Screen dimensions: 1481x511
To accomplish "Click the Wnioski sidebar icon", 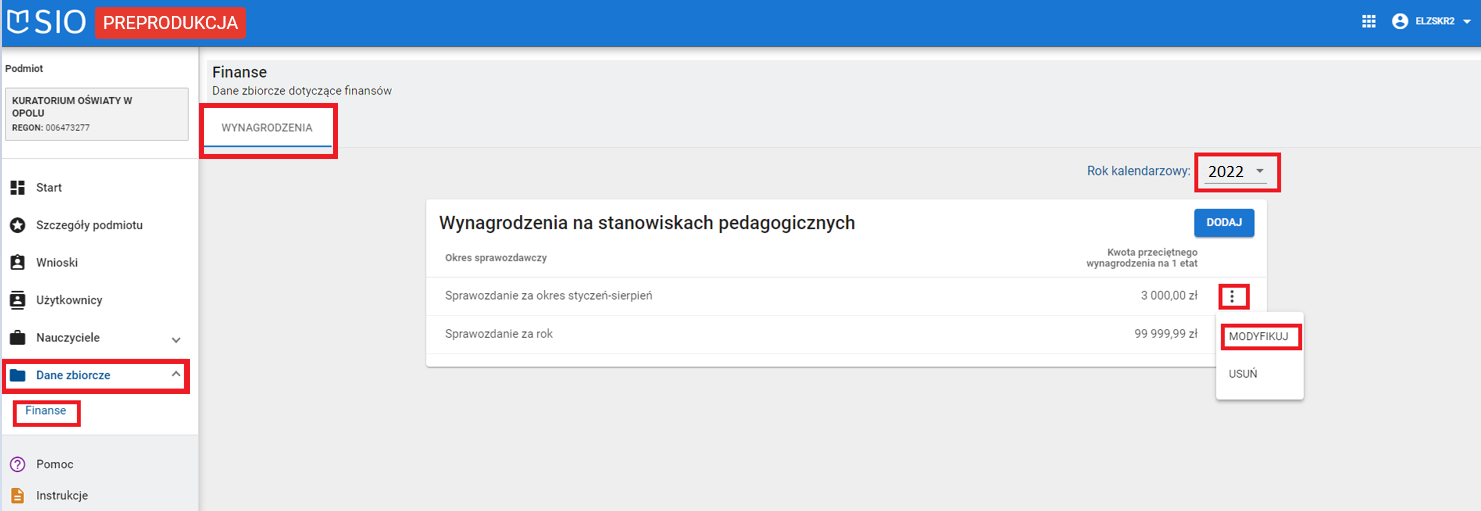I will coord(17,263).
